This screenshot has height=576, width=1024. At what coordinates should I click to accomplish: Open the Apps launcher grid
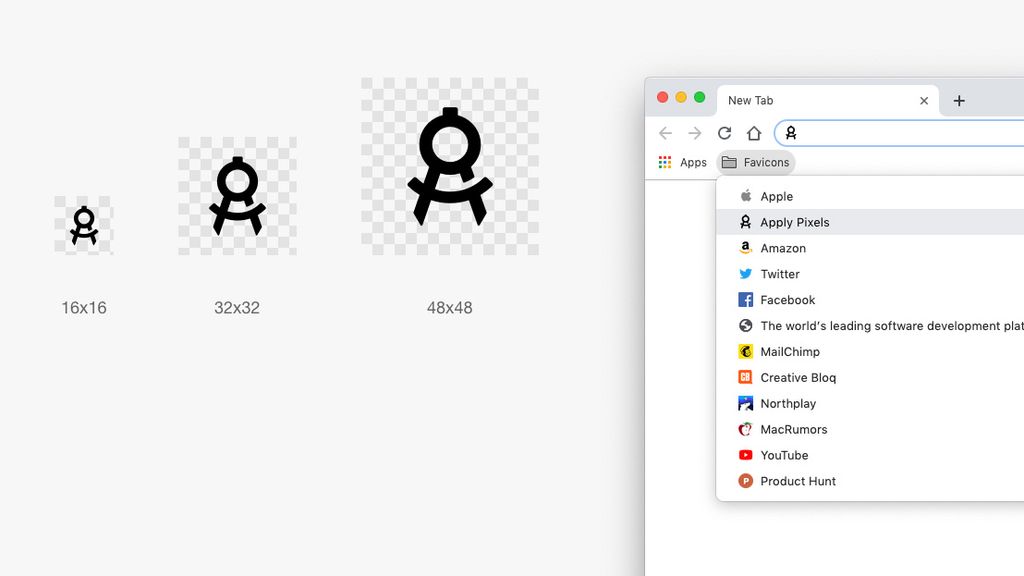[666, 162]
